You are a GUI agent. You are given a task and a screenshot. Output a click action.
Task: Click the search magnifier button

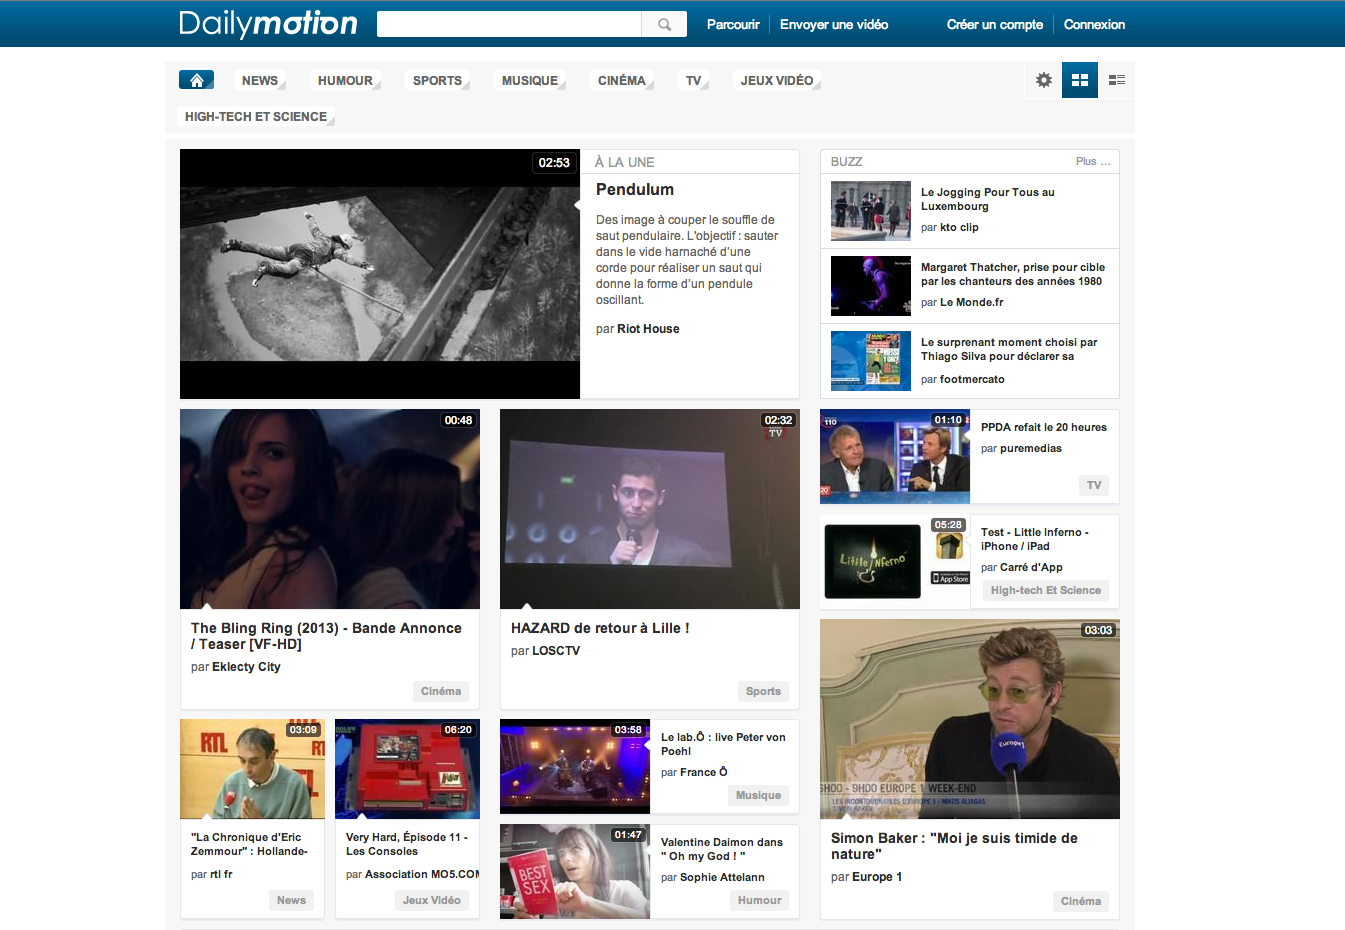pos(664,24)
